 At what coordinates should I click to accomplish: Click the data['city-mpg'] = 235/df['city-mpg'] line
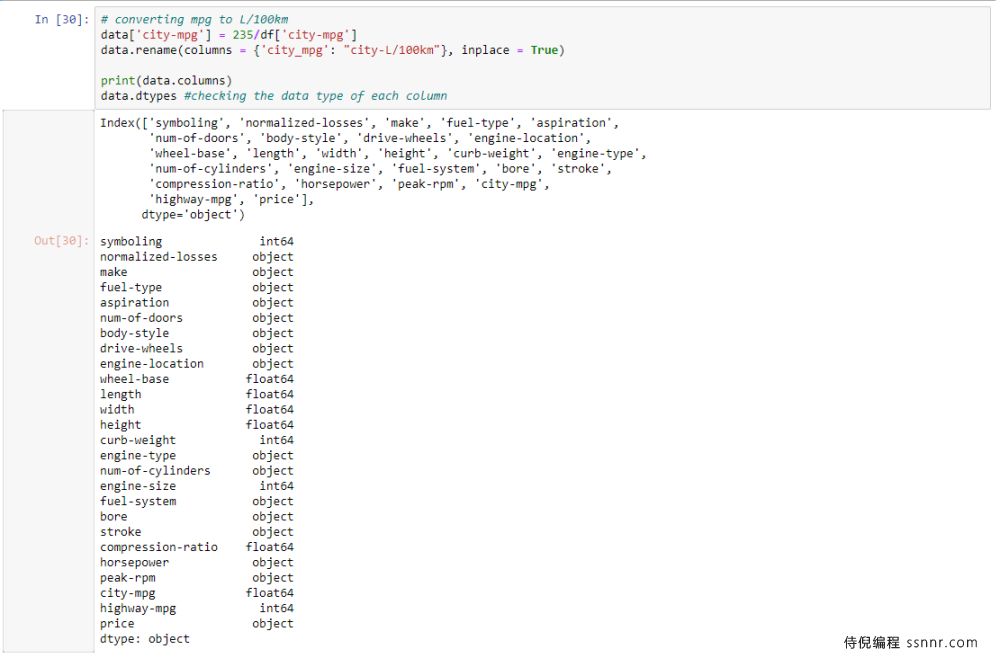click(x=228, y=35)
